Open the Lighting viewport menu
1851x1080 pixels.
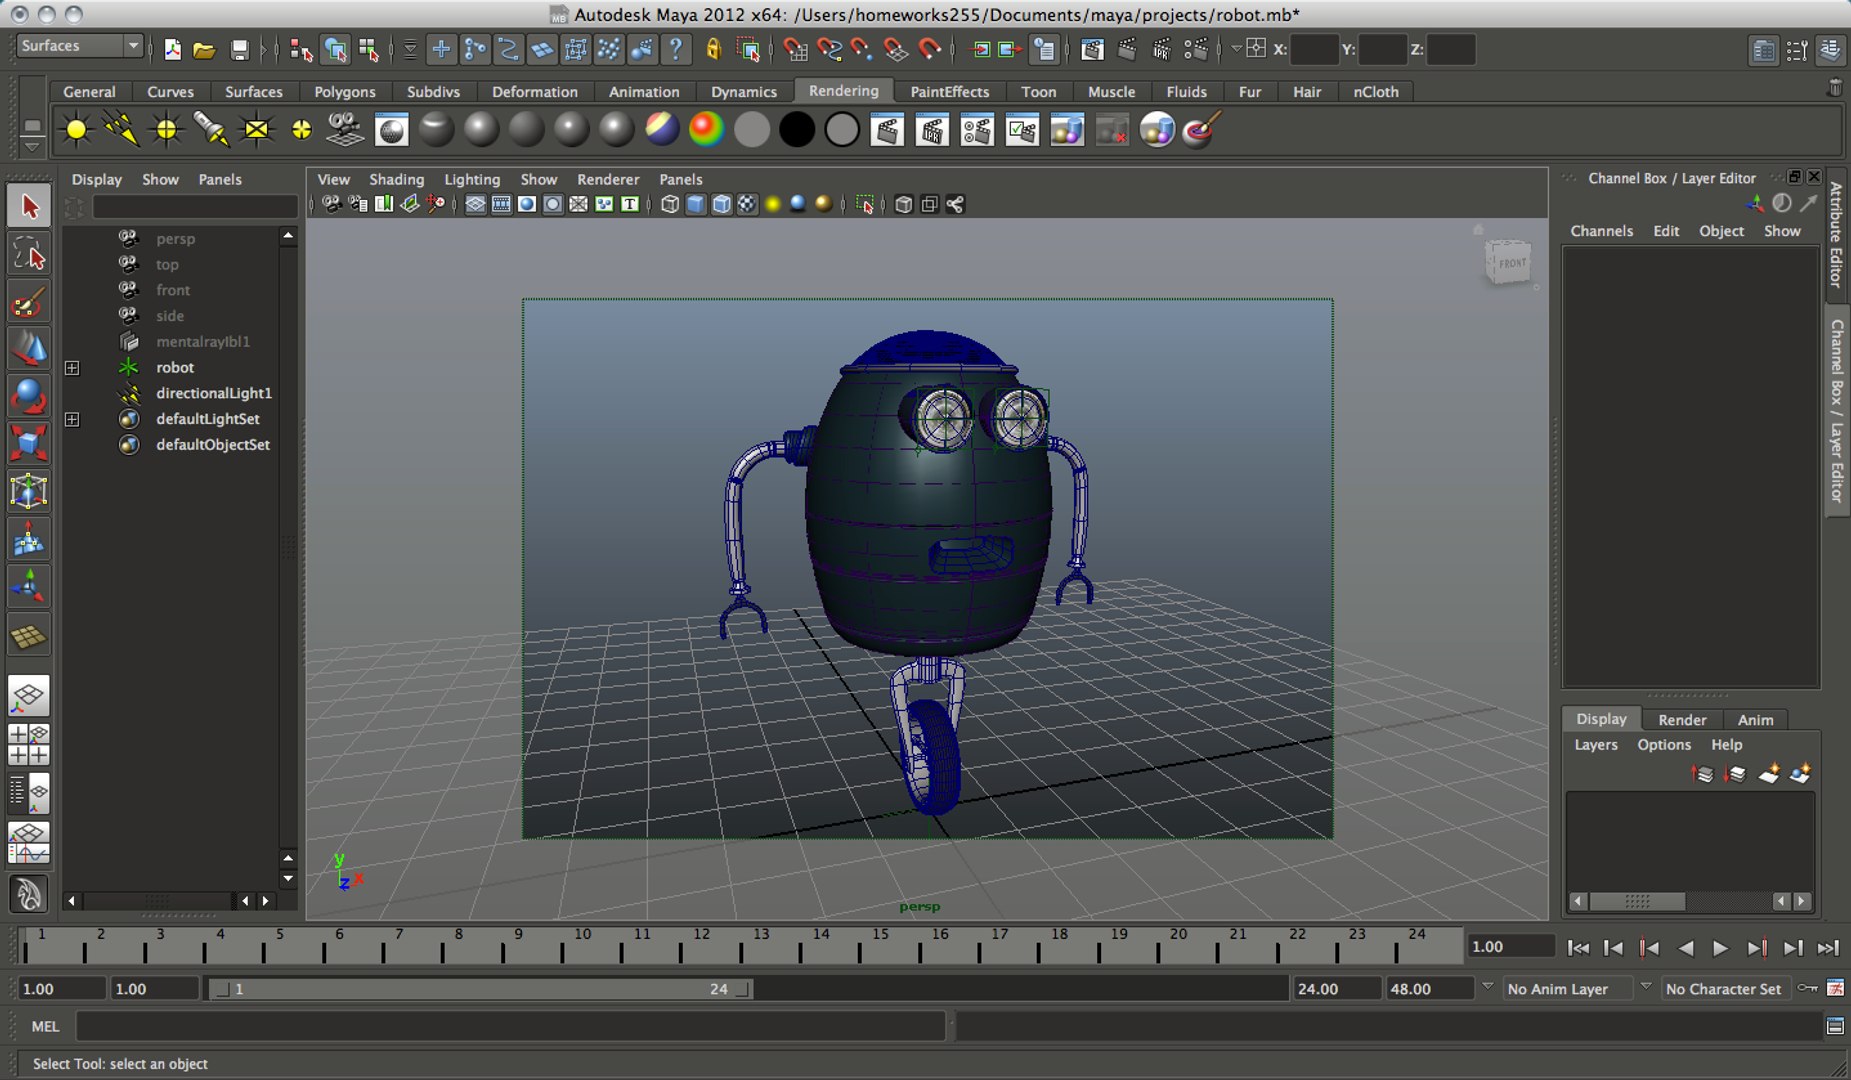(x=472, y=179)
